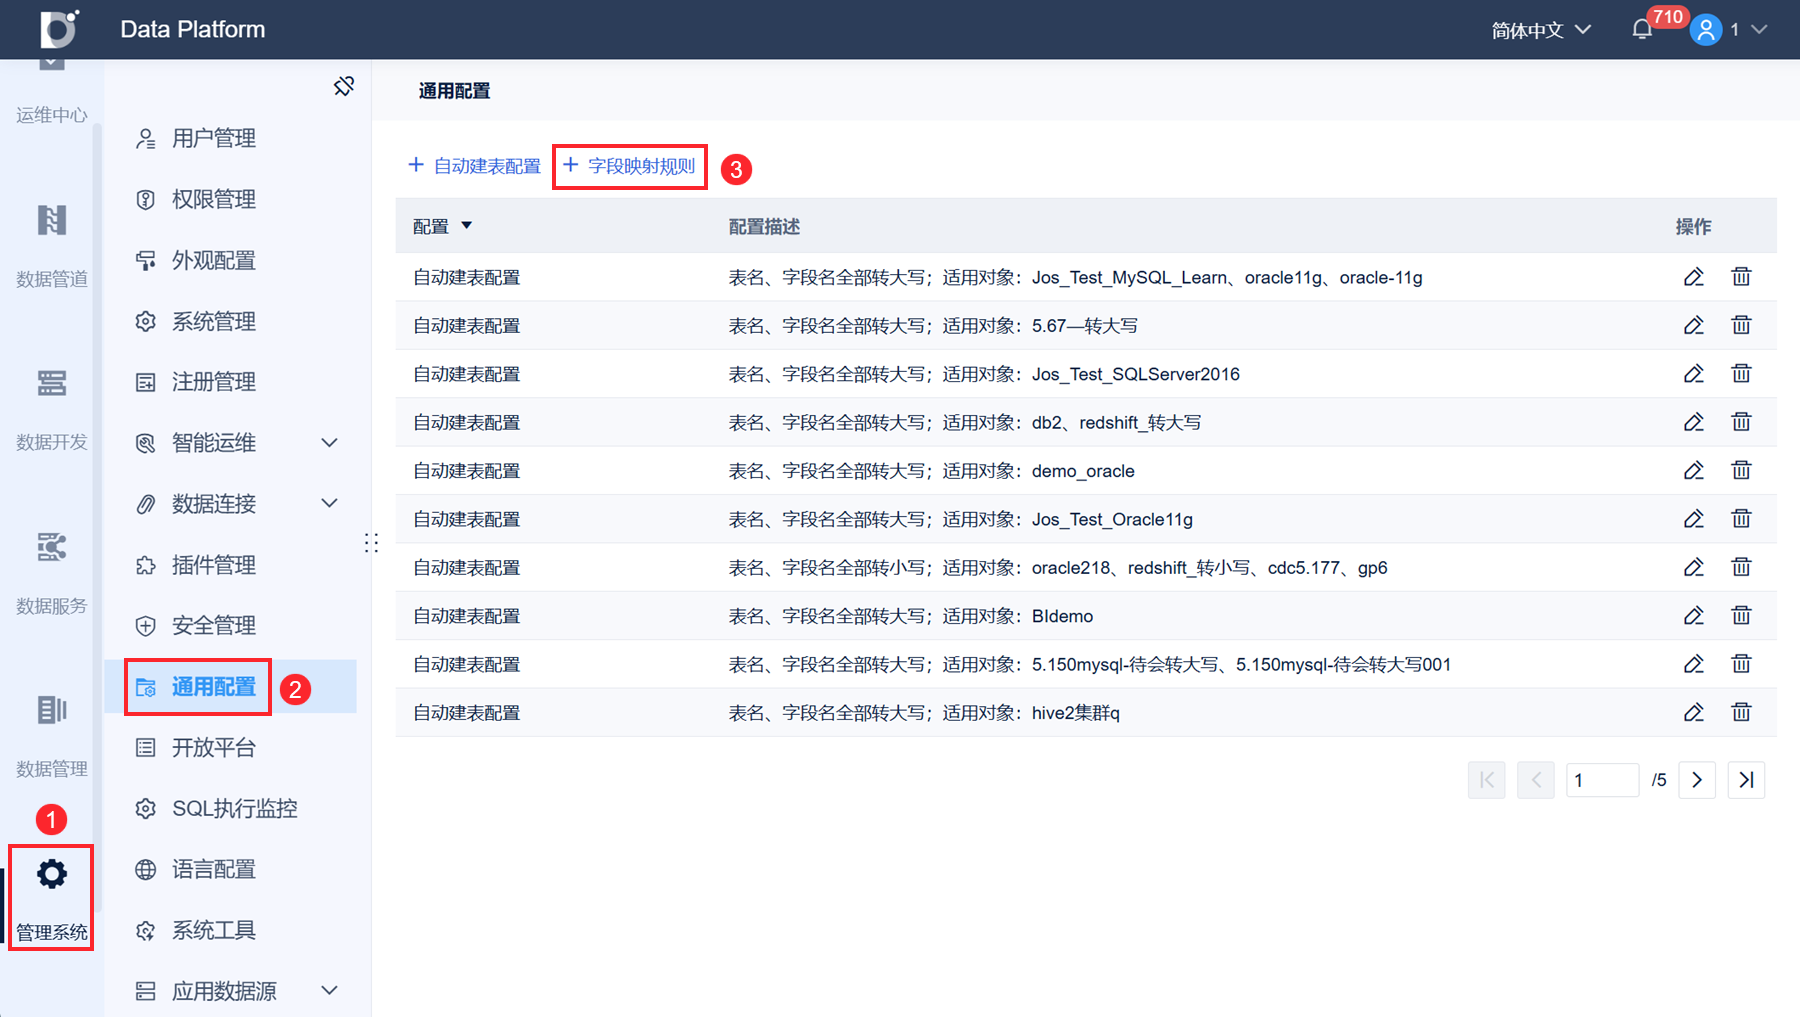Jump to the first page

1487,780
